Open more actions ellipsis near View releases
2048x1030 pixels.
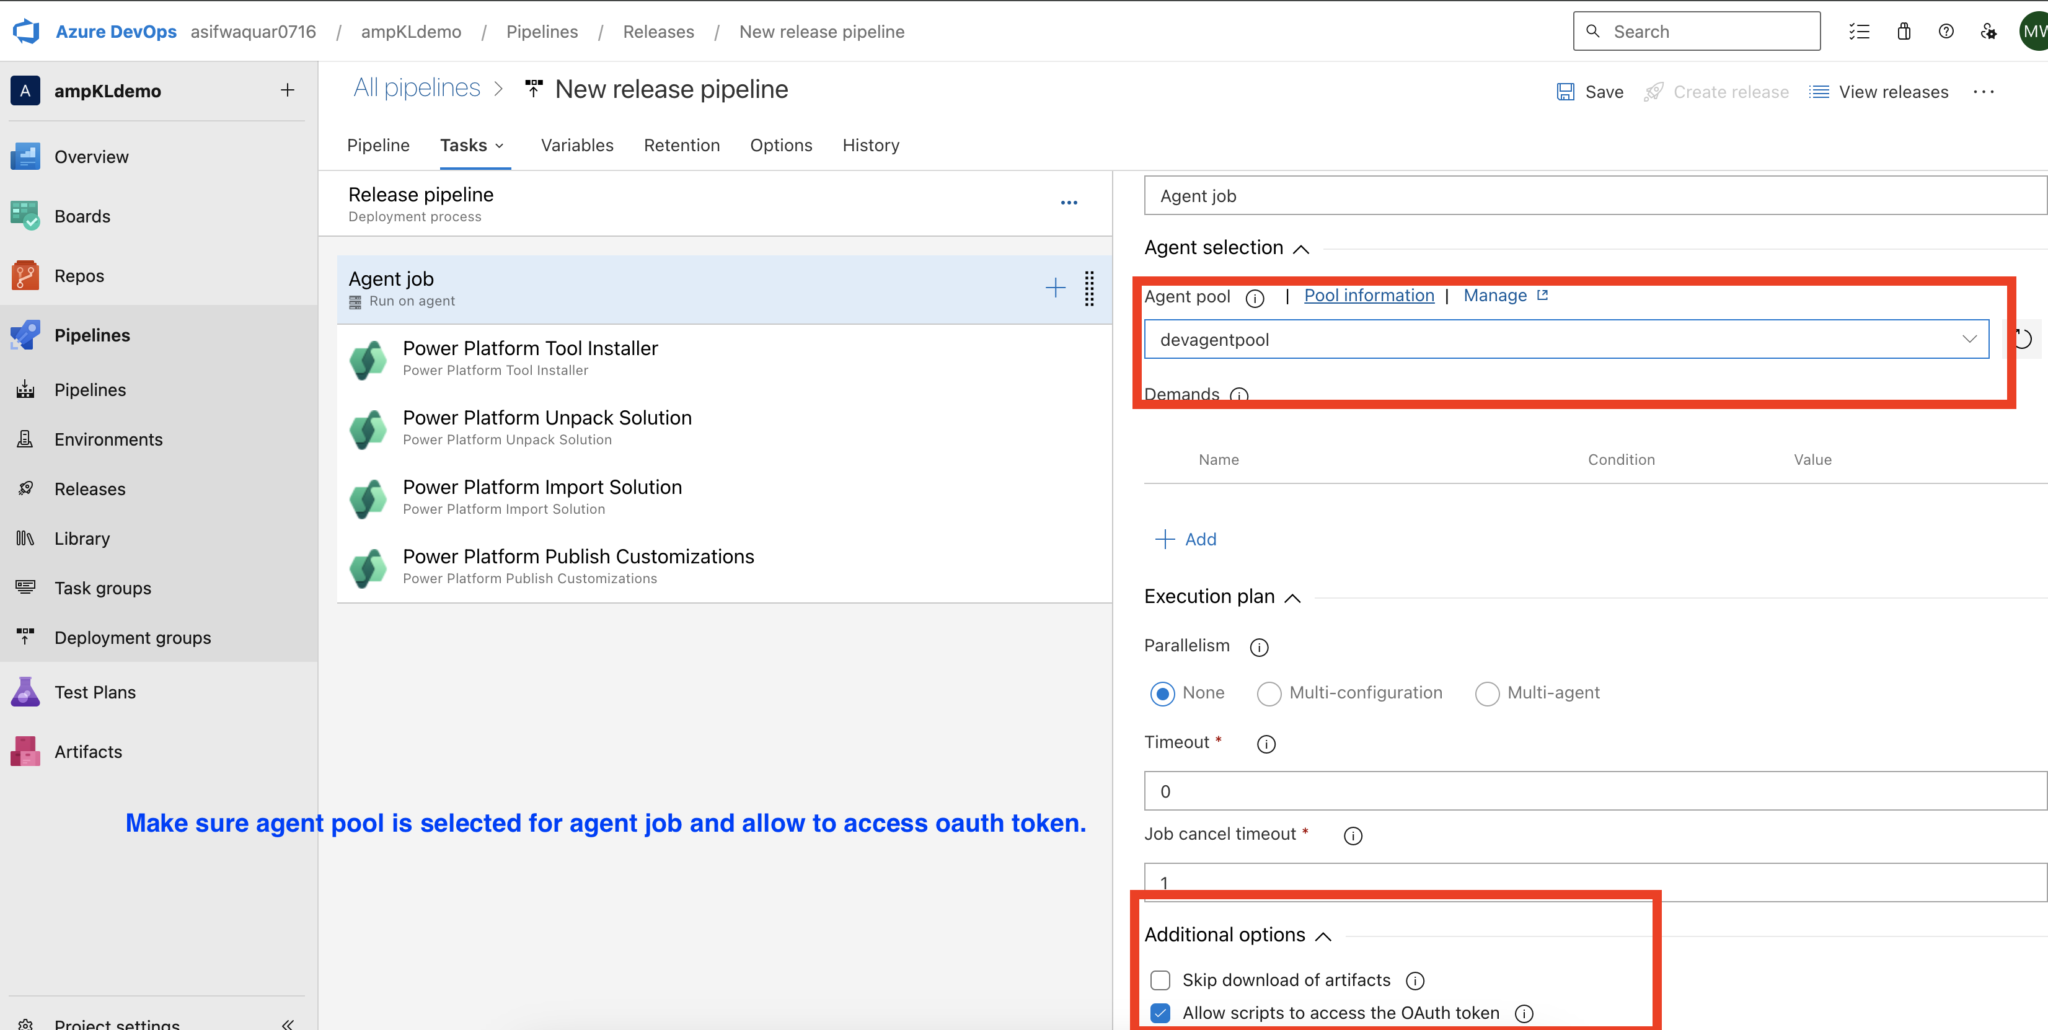(x=1984, y=92)
